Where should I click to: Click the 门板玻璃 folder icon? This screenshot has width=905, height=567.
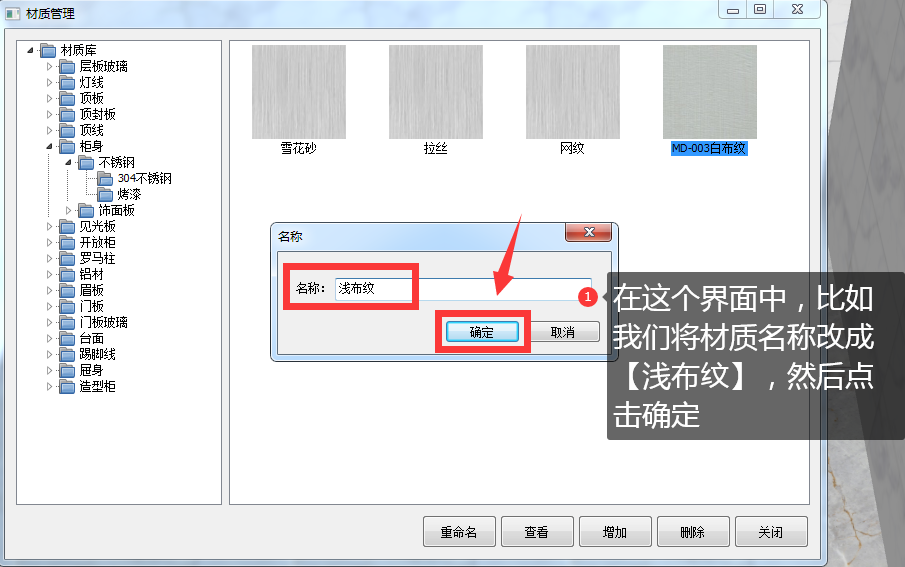click(x=67, y=323)
